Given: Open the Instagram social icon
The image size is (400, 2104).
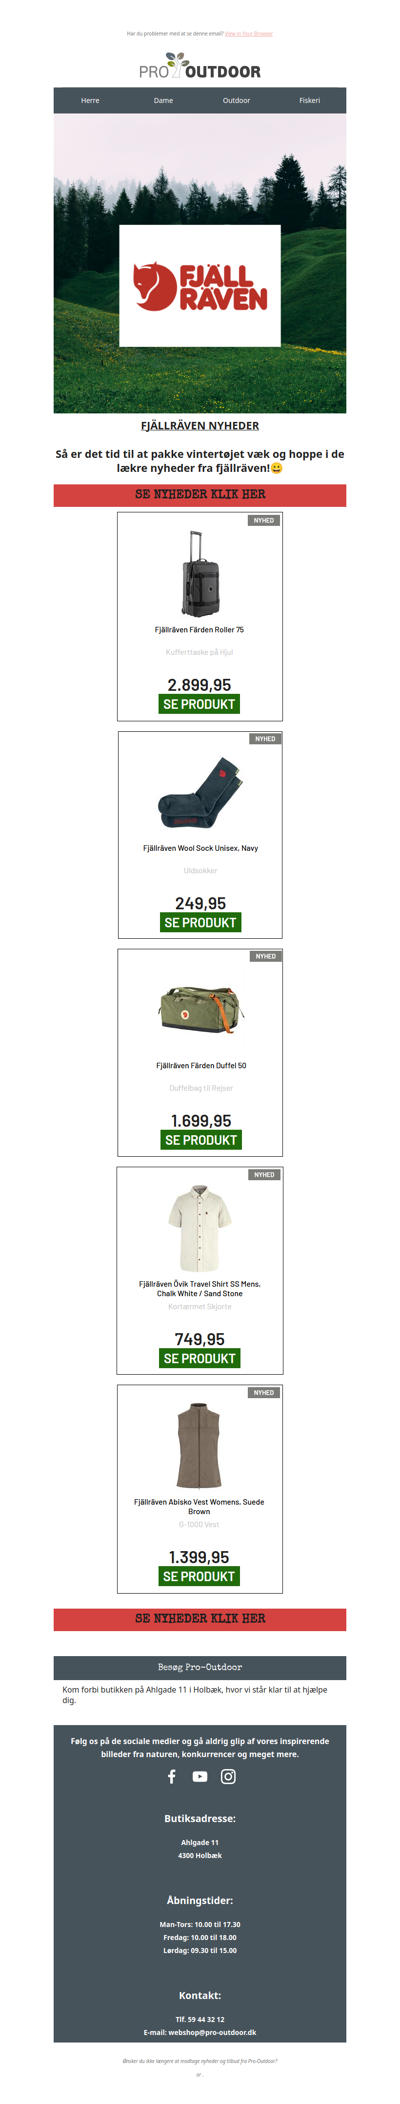Looking at the screenshot, I should [x=228, y=1776].
